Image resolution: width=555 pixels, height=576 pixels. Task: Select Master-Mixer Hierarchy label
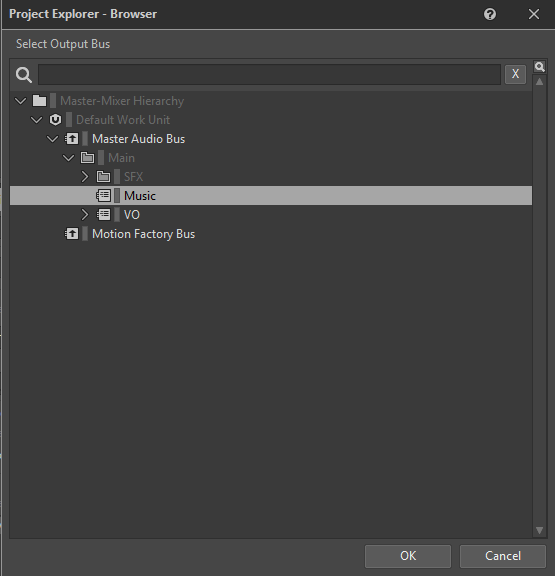pyautogui.click(x=122, y=101)
